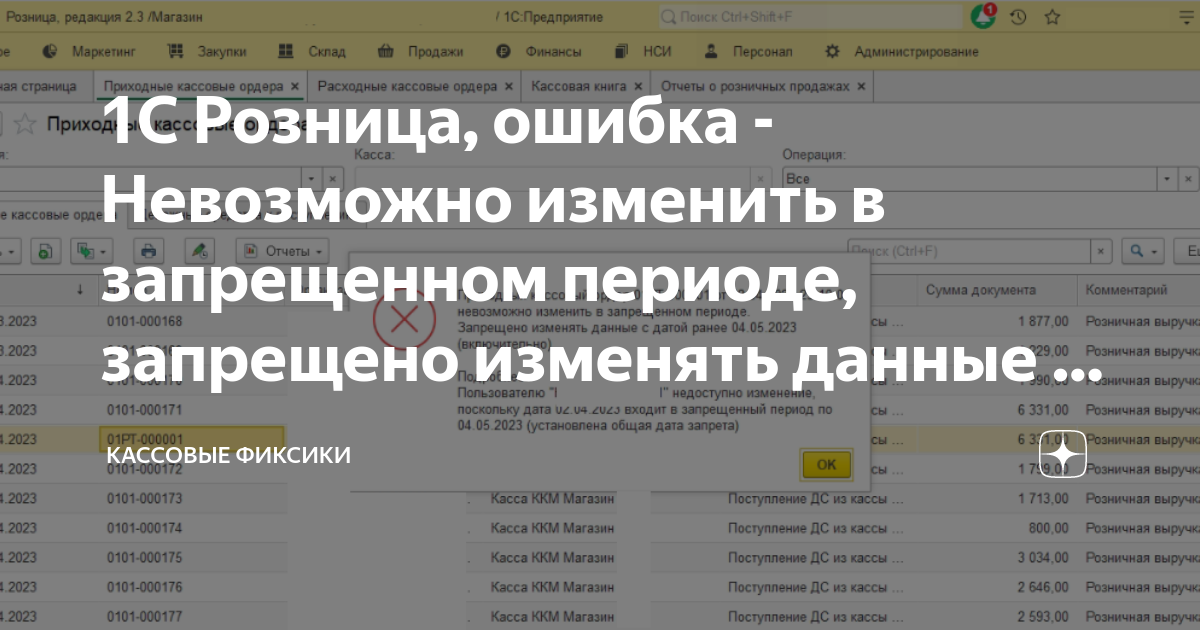Screen dimensions: 1200x630
Task: Open the Персонал section
Action: (747, 52)
